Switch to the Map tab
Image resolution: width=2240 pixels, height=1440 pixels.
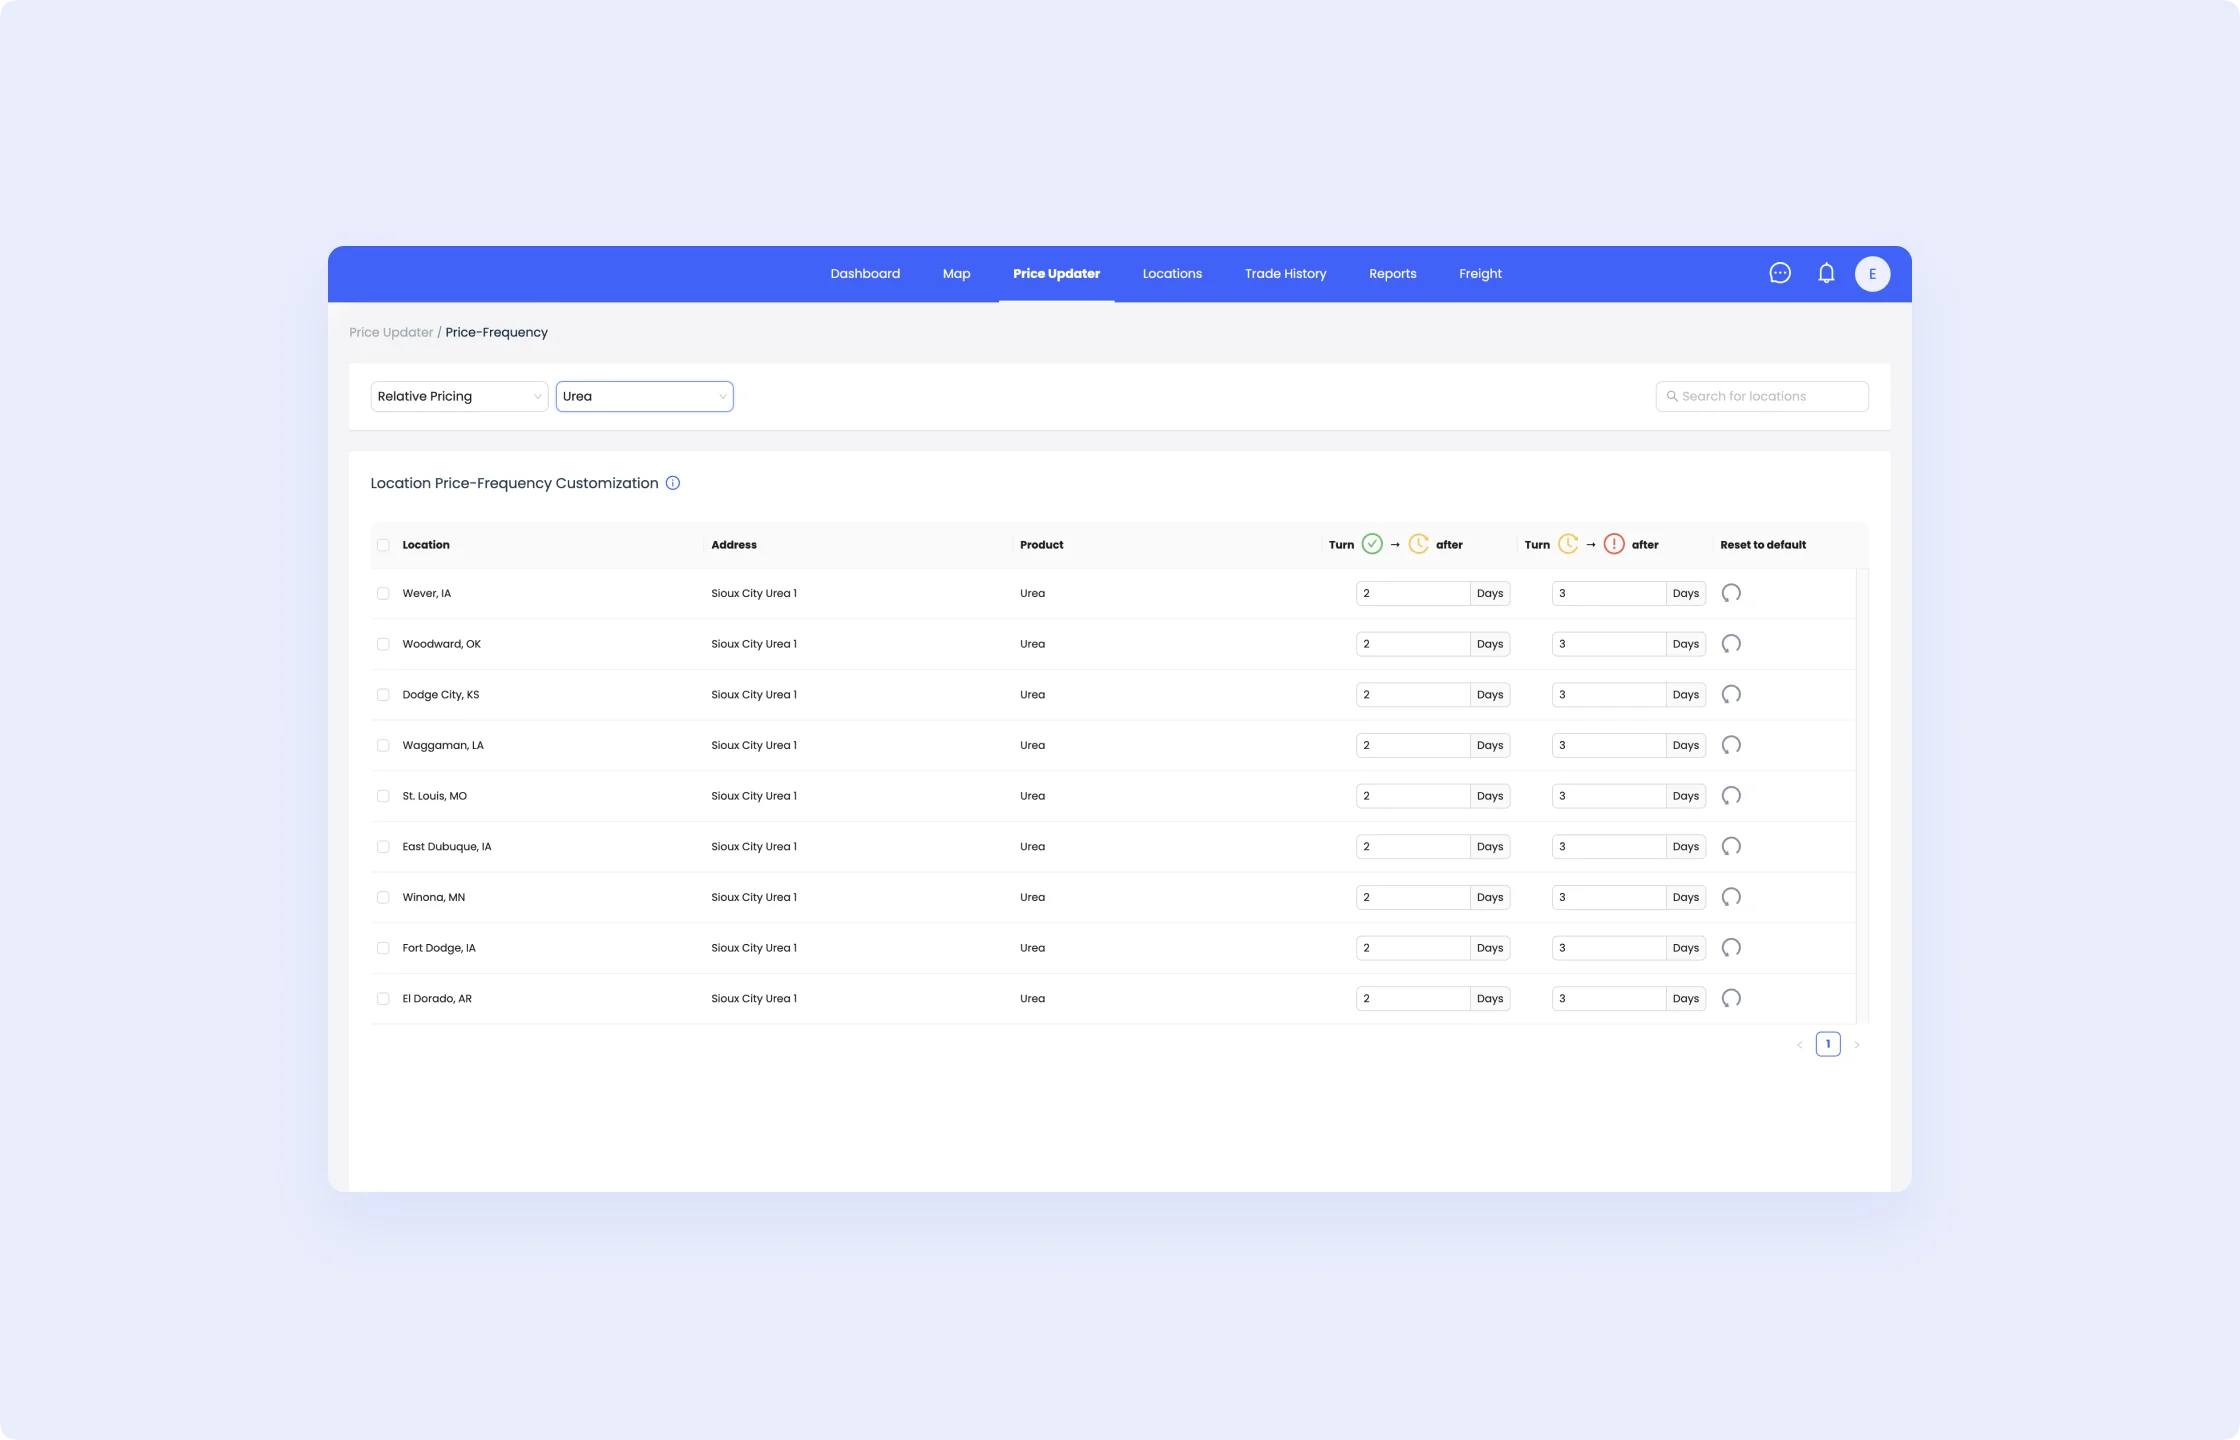pyautogui.click(x=956, y=274)
